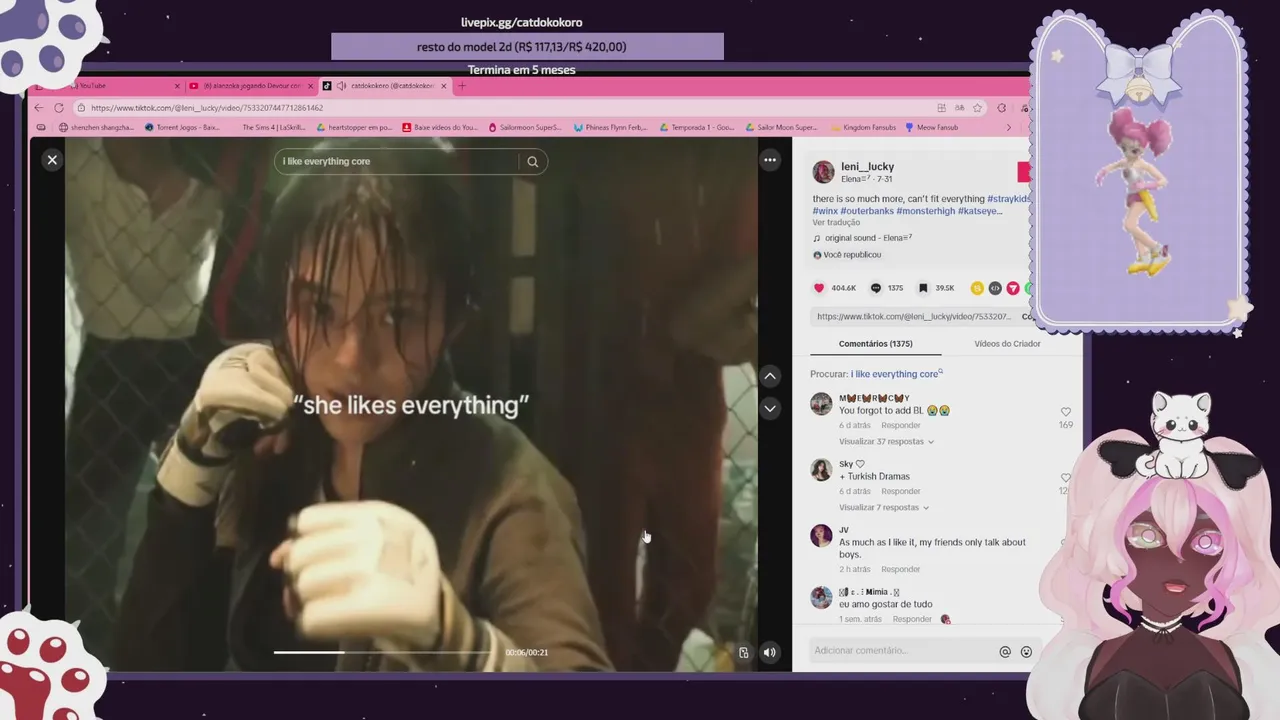Click Ver tradução under the caption
Screen dimensions: 1280x720
click(836, 223)
